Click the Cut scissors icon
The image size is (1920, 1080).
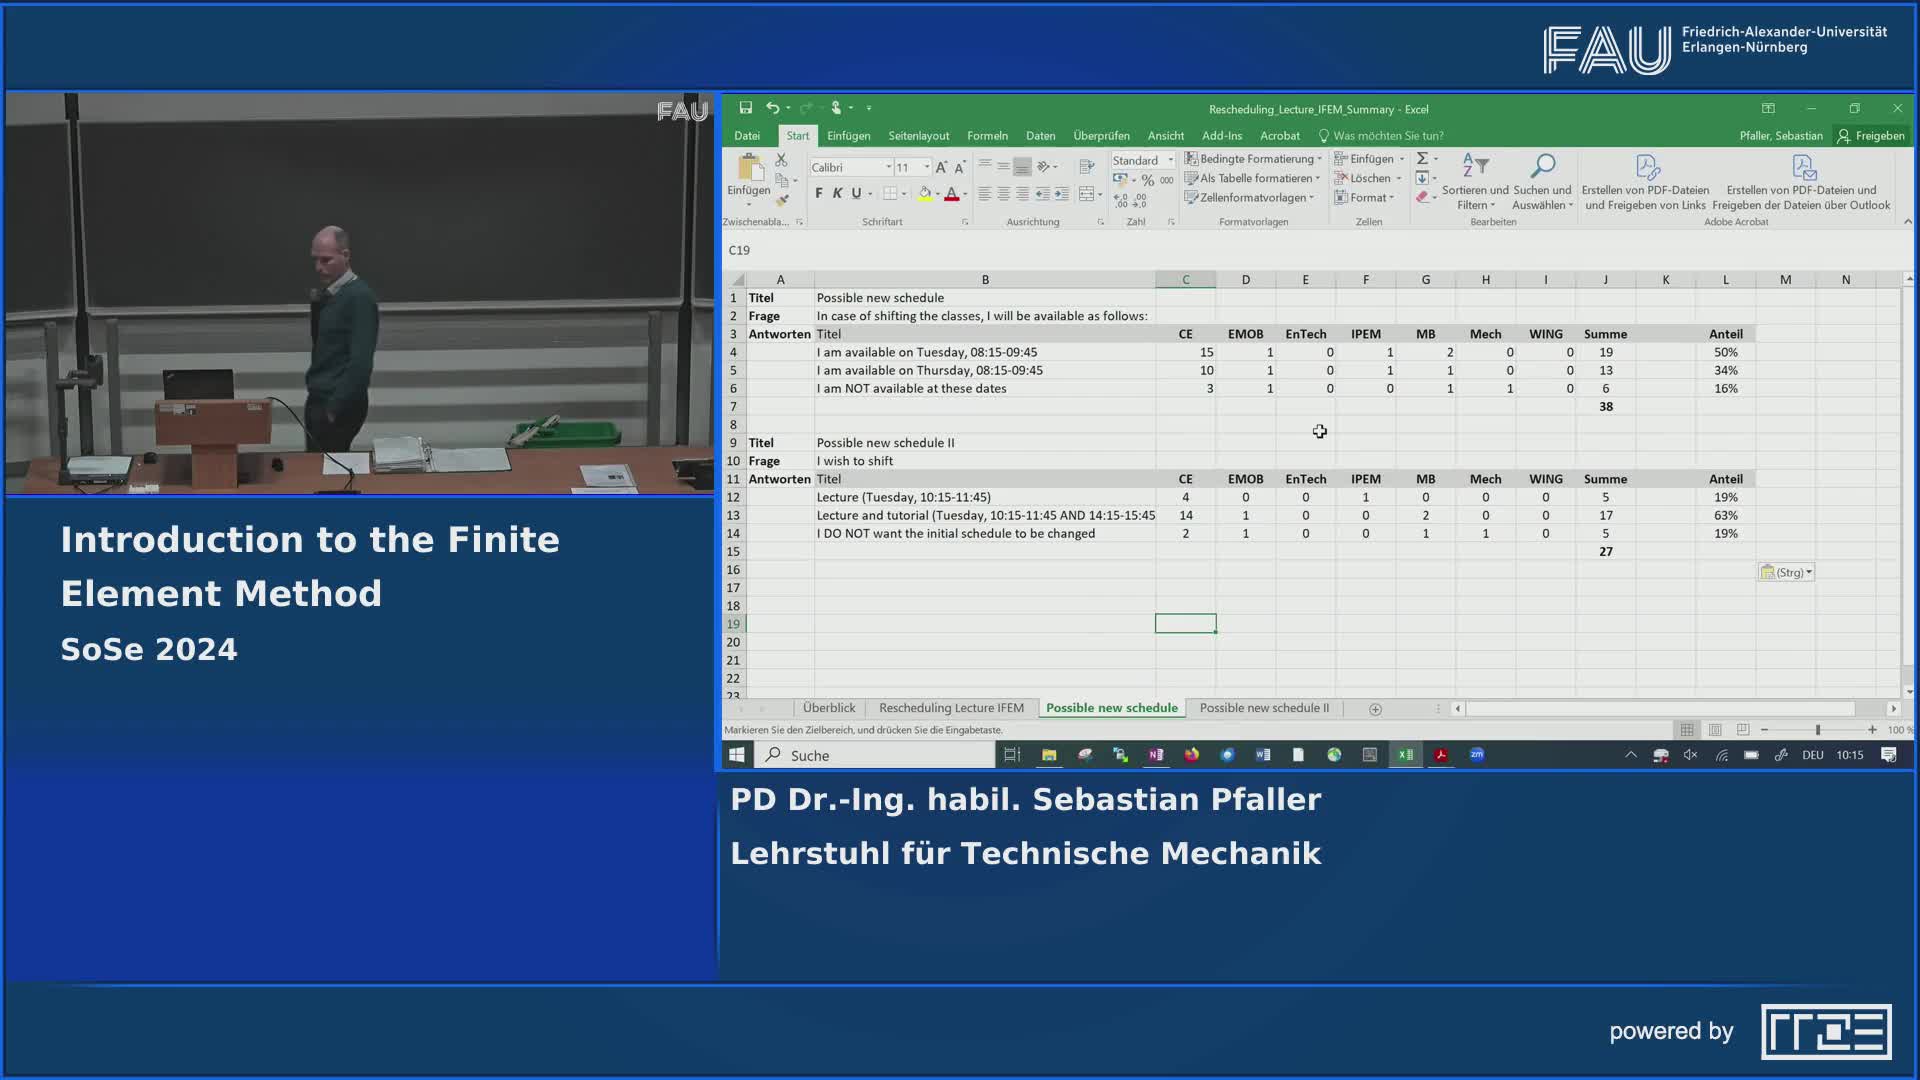point(781,160)
